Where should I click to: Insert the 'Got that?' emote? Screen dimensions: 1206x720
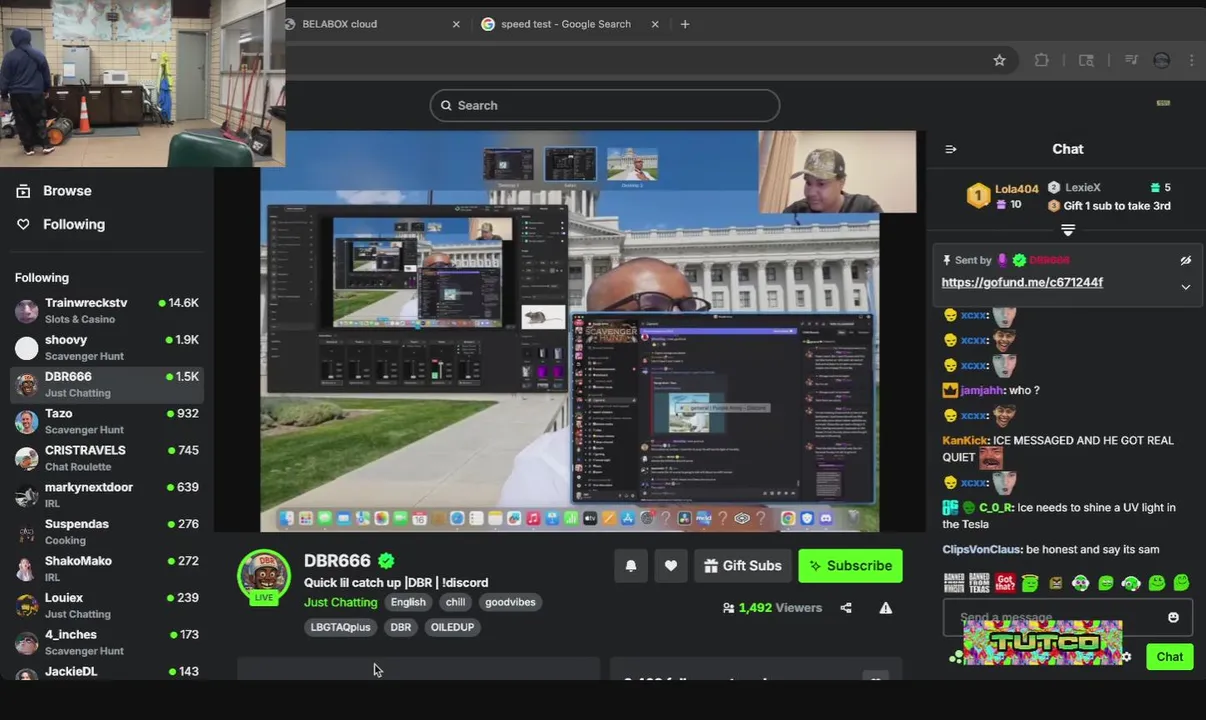click(1005, 582)
